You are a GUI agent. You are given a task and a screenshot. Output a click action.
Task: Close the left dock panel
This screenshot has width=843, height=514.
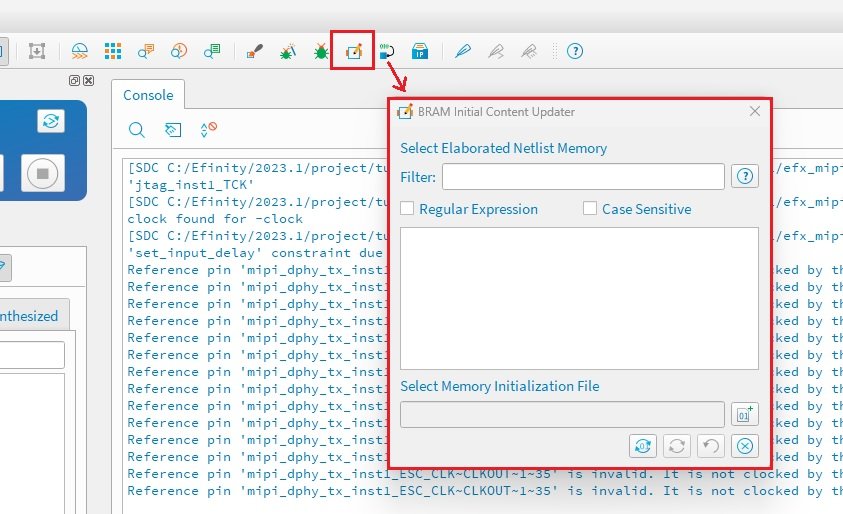89,80
